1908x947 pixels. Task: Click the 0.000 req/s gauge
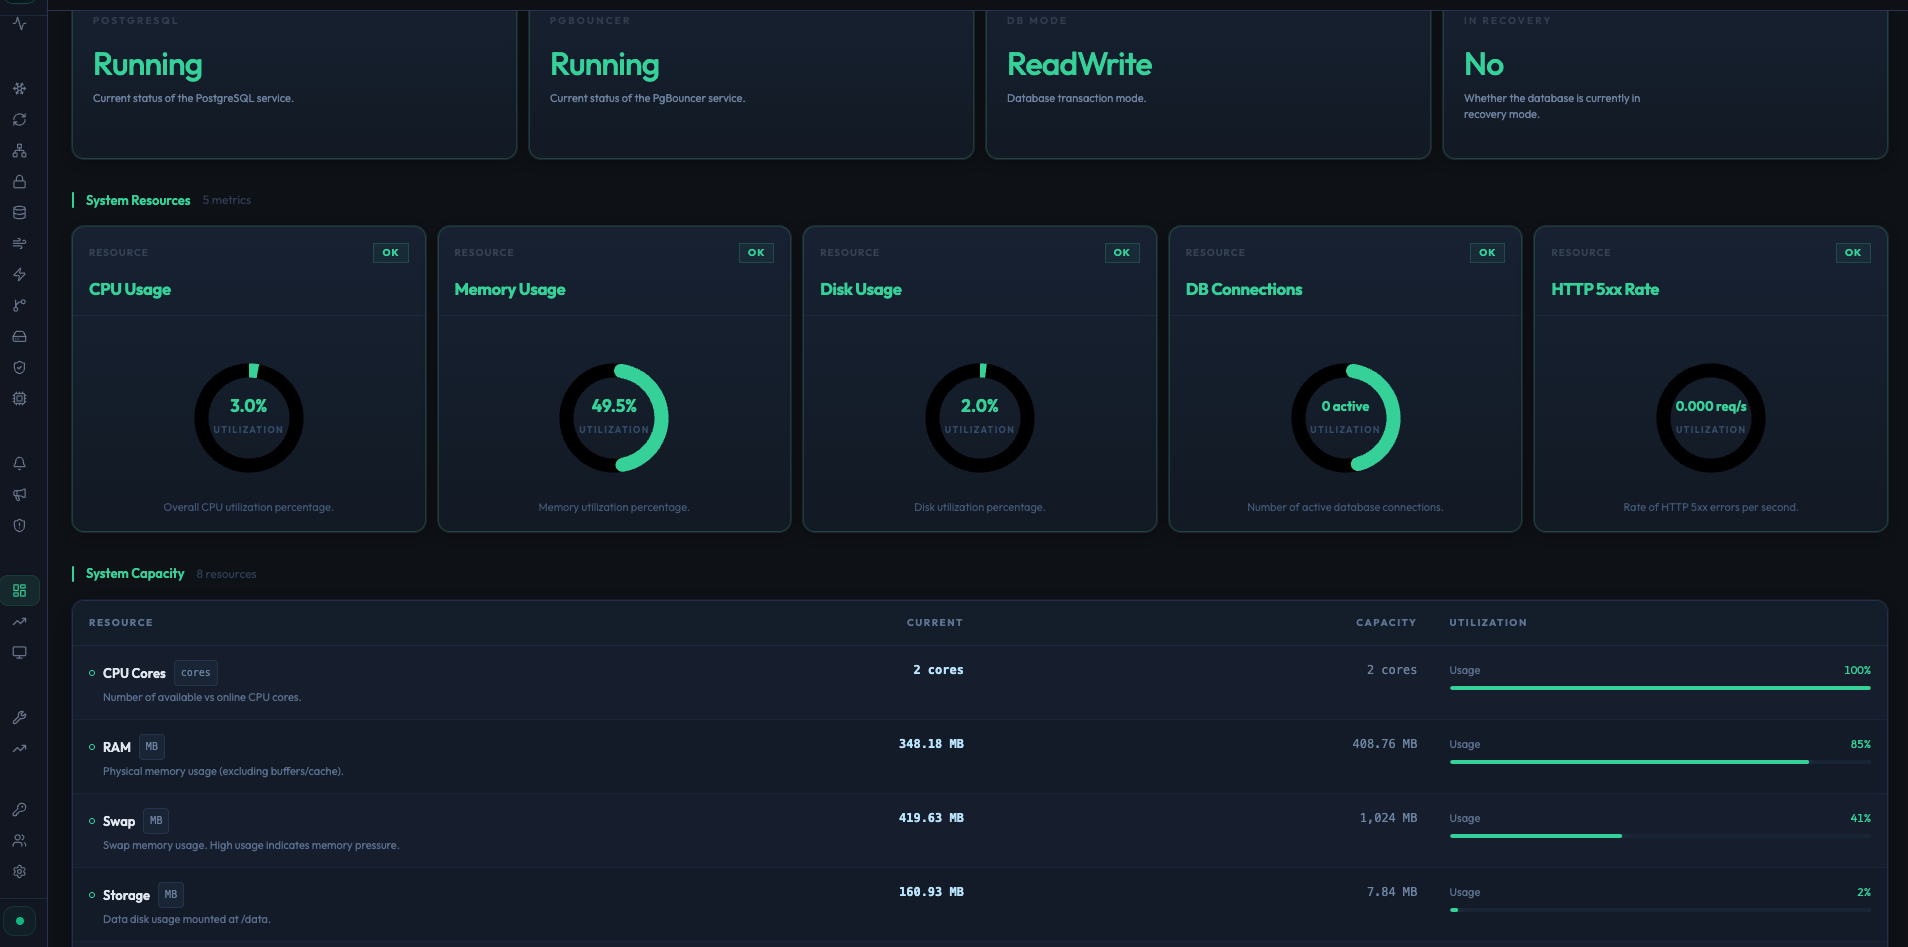[1711, 418]
